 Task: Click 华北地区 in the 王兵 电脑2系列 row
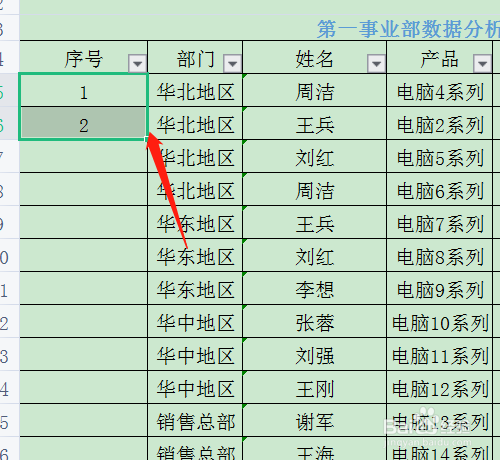point(195,123)
